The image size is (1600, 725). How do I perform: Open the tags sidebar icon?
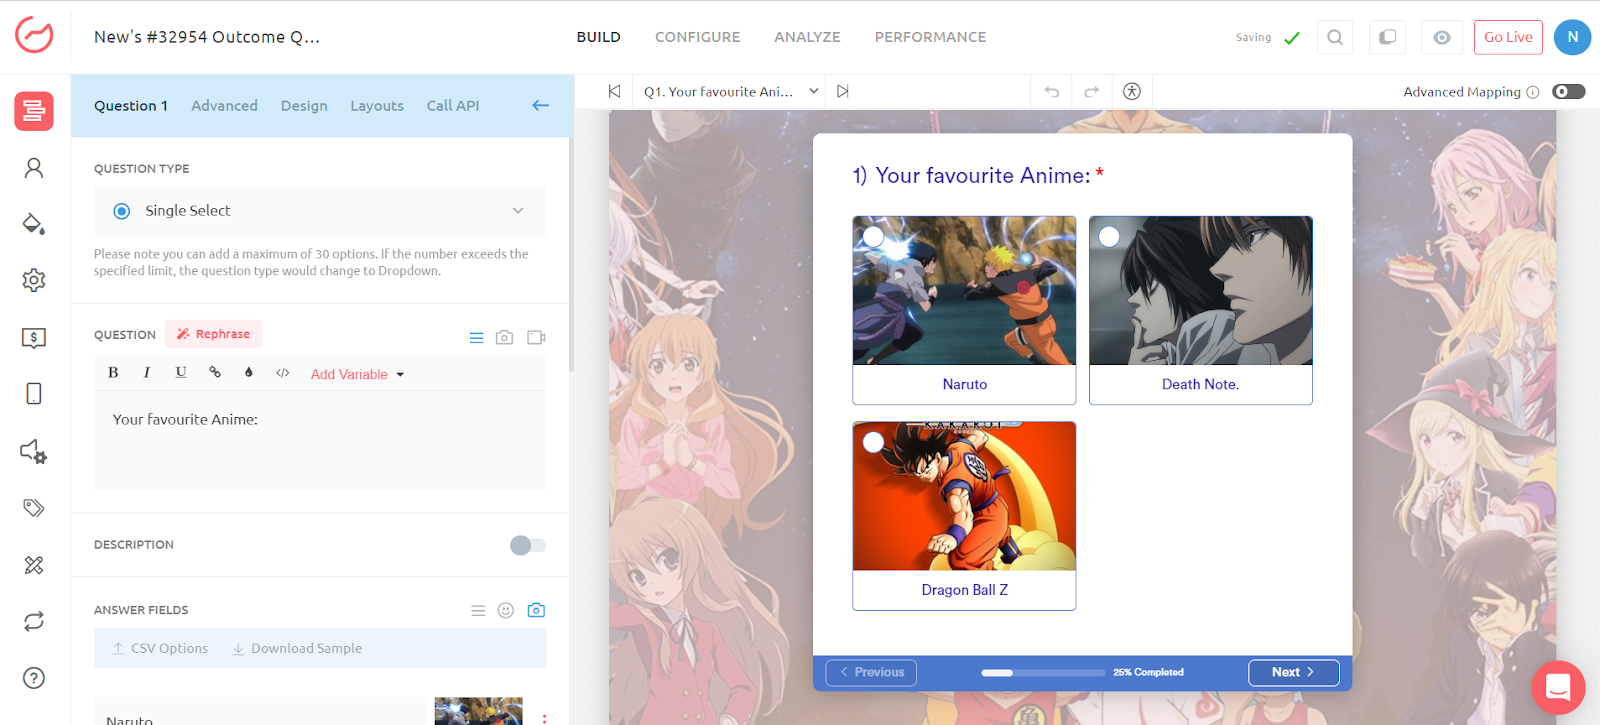[34, 508]
